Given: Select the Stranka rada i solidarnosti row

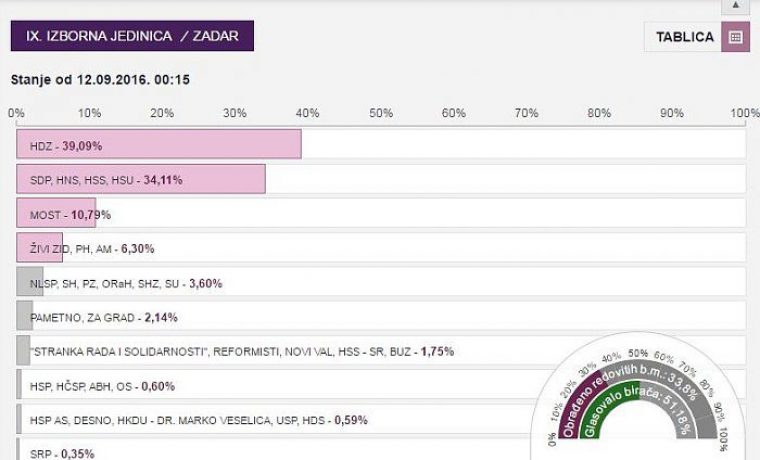Looking at the screenshot, I should point(381,350).
